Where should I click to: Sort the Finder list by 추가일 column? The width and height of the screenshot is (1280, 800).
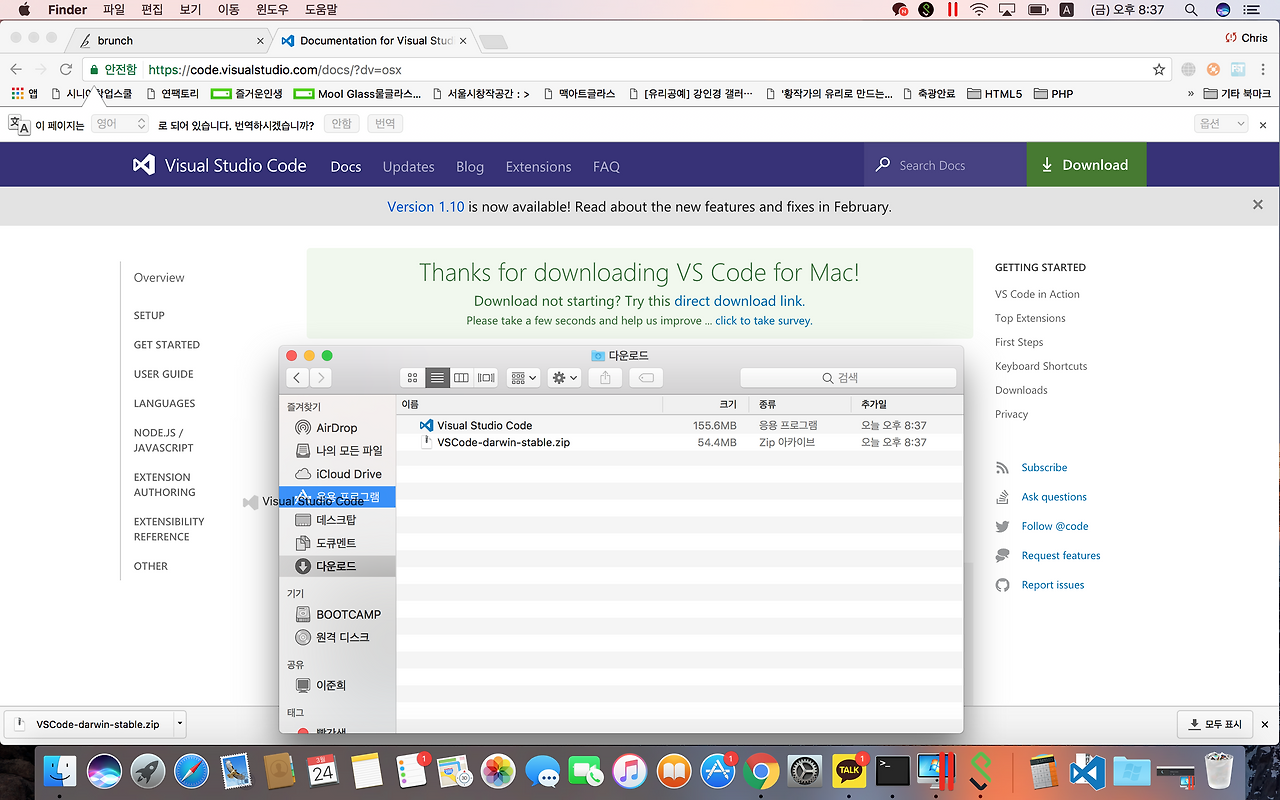(907, 405)
